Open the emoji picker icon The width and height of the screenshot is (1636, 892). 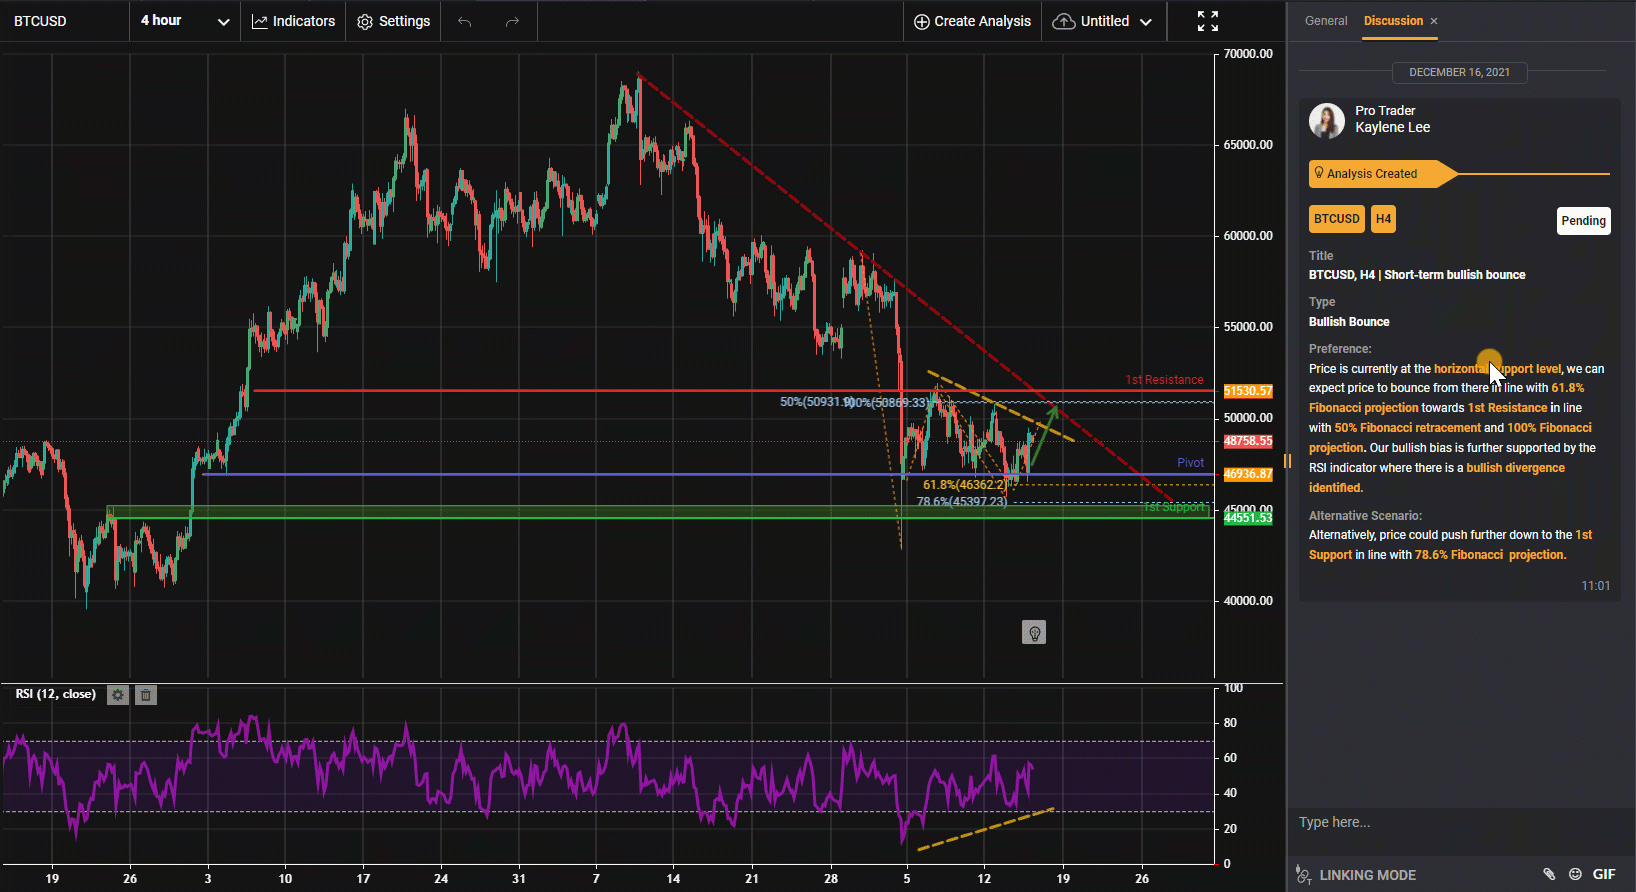pos(1575,875)
